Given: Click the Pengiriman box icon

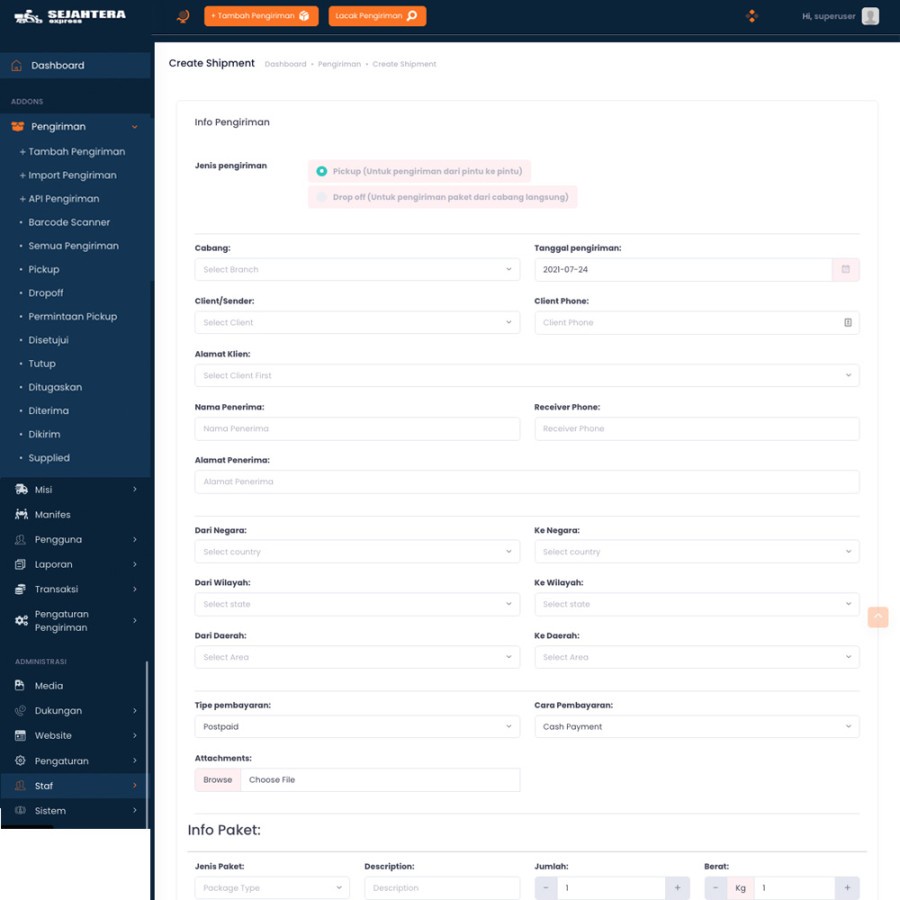Looking at the screenshot, I should point(18,126).
